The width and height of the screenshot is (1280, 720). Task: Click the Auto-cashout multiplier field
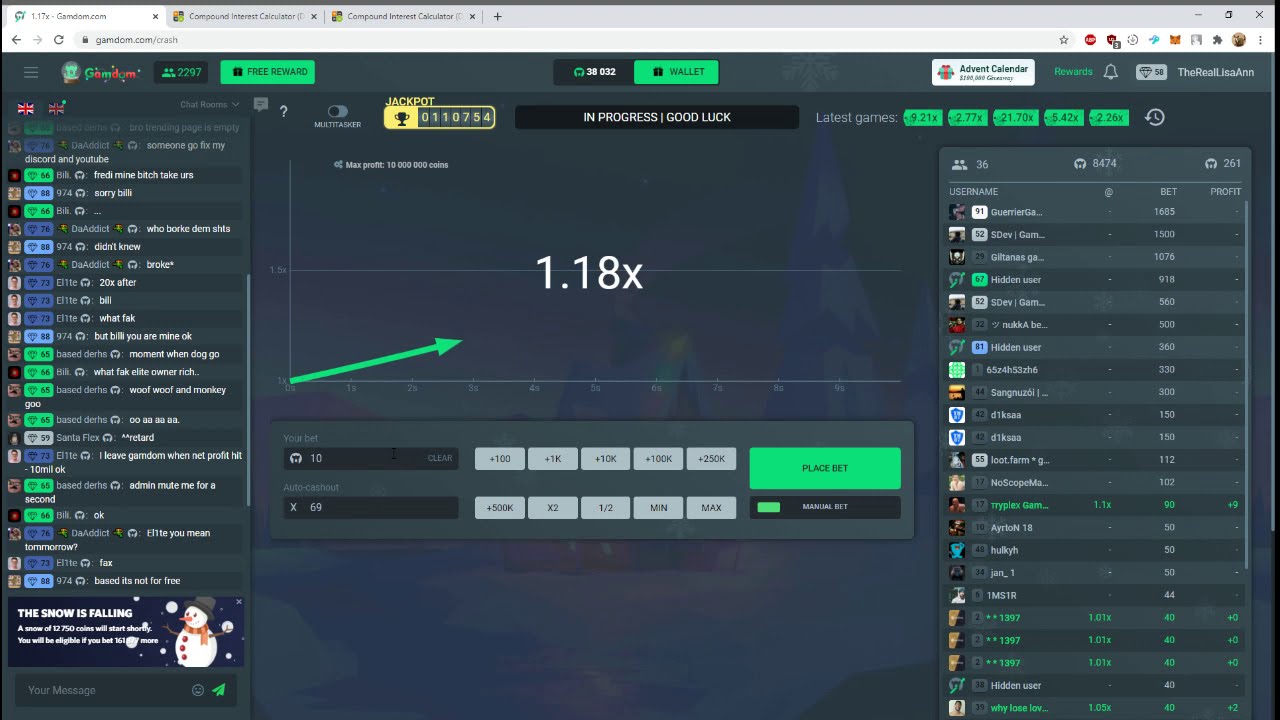click(370, 507)
